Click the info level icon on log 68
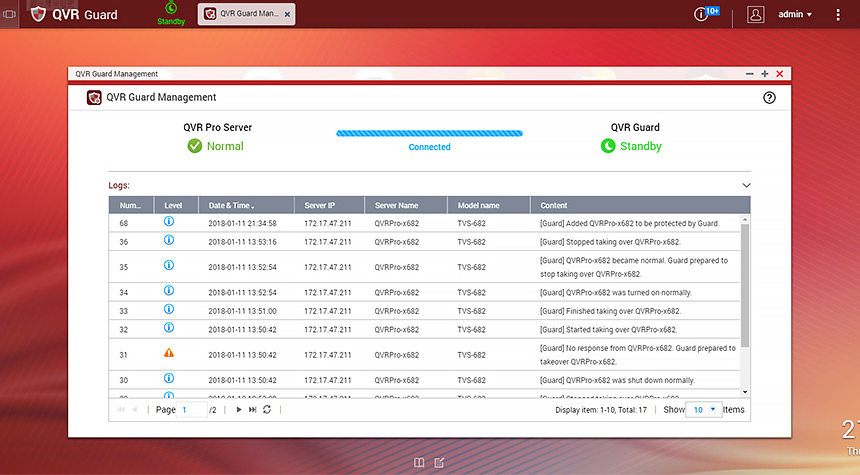The image size is (860, 475). click(168, 223)
